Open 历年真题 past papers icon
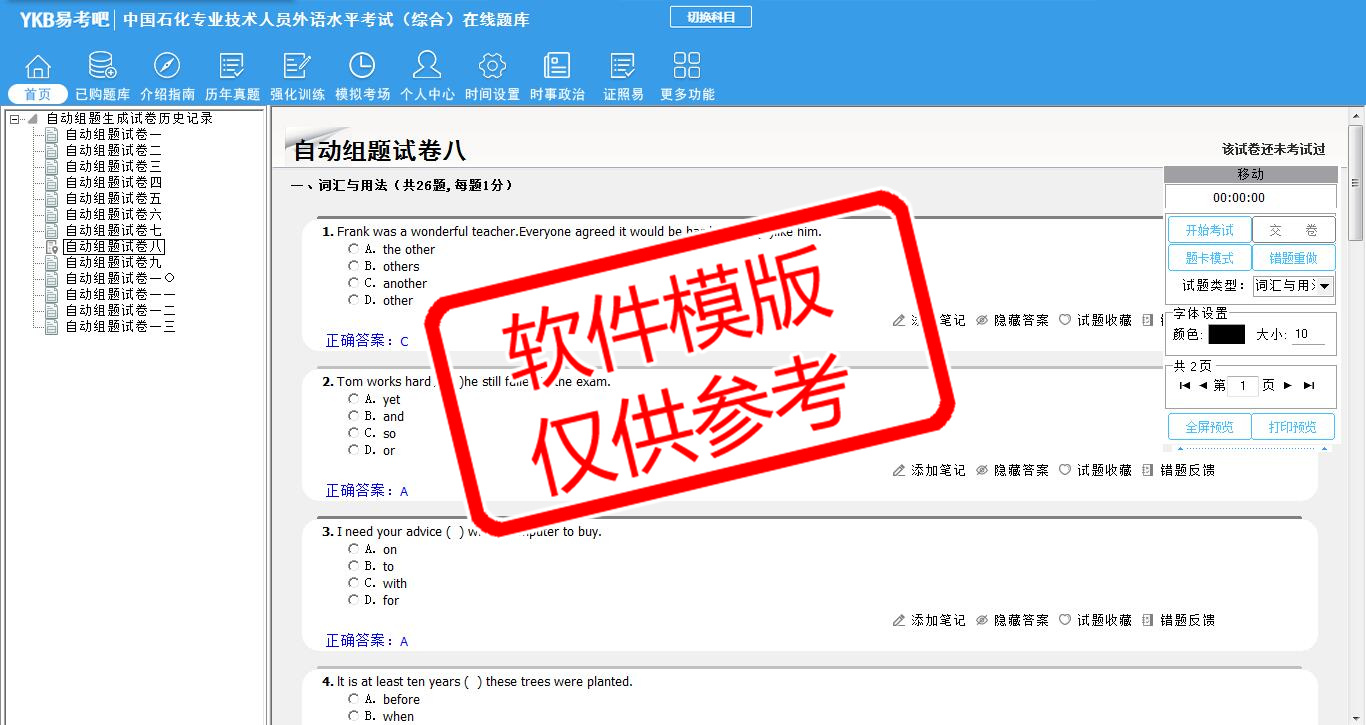This screenshot has width=1366, height=725. pyautogui.click(x=232, y=67)
